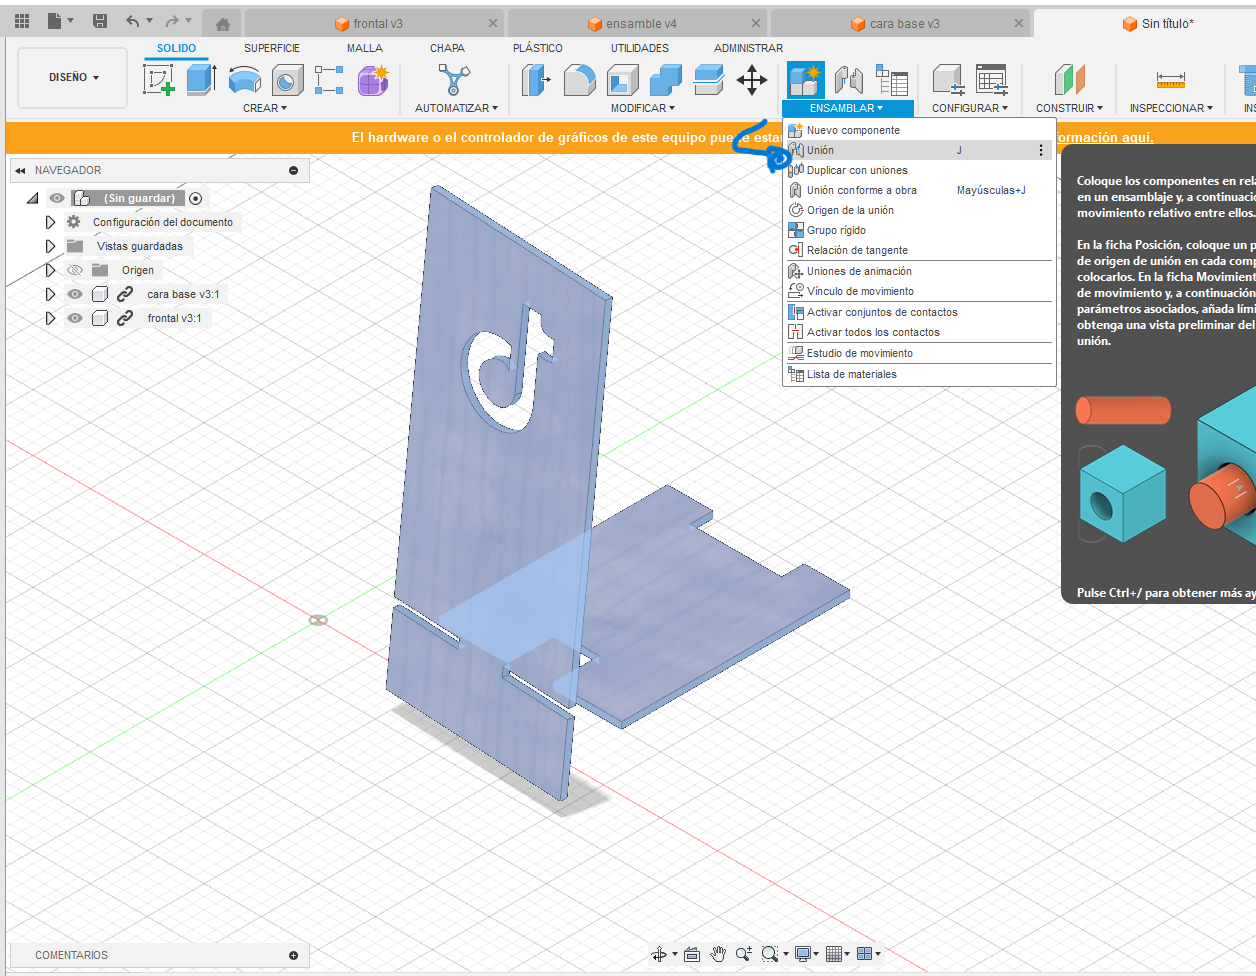Select the Move/Copy four-arrow icon
Viewport: 1256px width, 976px height.
752,79
